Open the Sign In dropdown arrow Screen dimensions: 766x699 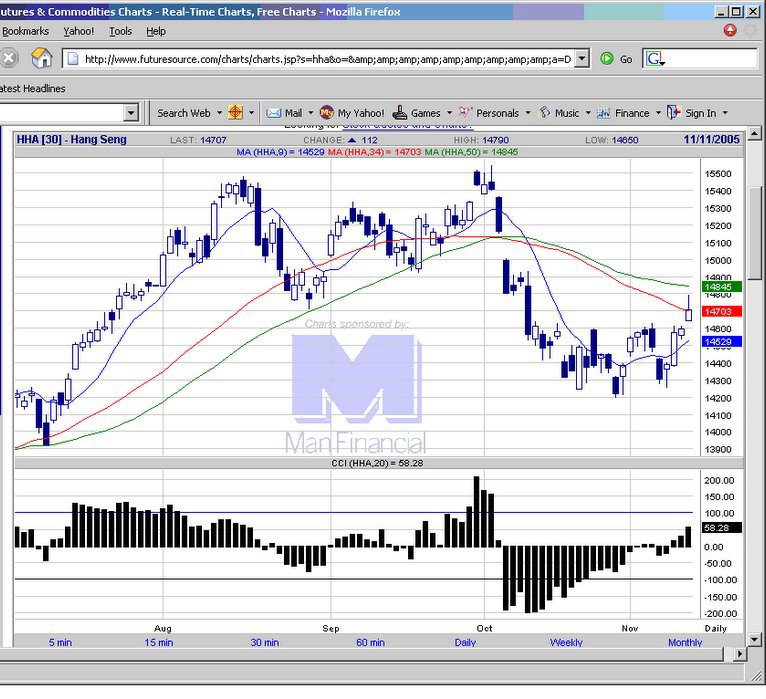(725, 113)
